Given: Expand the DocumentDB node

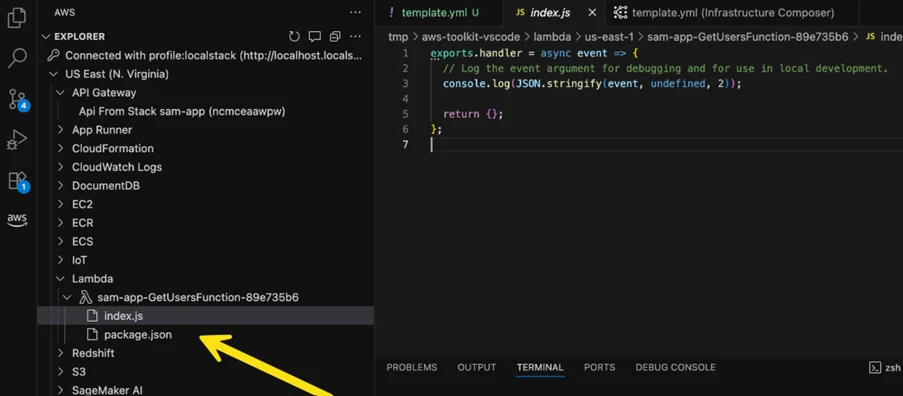Looking at the screenshot, I should [x=60, y=186].
